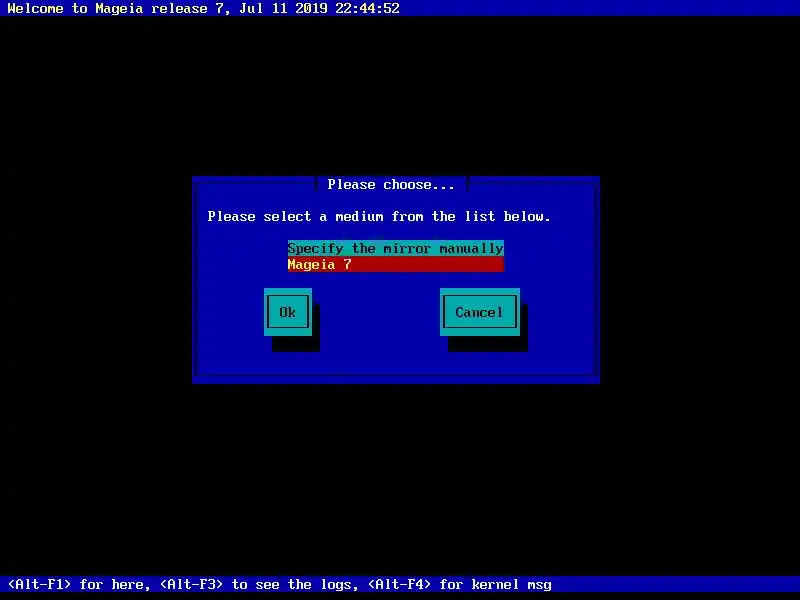Image resolution: width=800 pixels, height=600 pixels.
Task: Click the 'Please choose...' dialog title
Action: [391, 185]
